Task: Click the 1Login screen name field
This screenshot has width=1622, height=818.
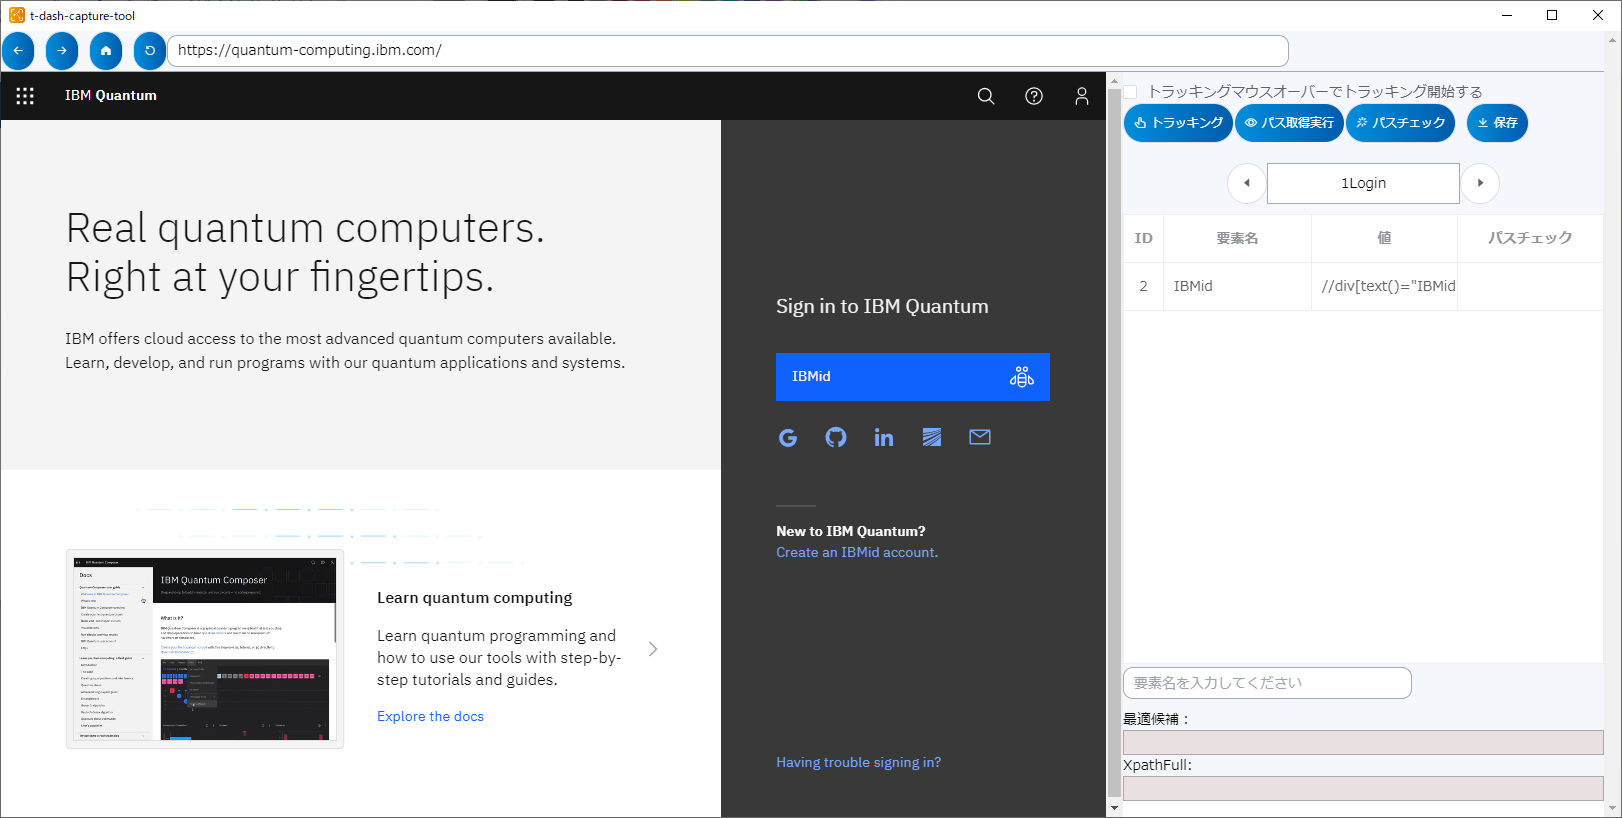Action: point(1363,183)
